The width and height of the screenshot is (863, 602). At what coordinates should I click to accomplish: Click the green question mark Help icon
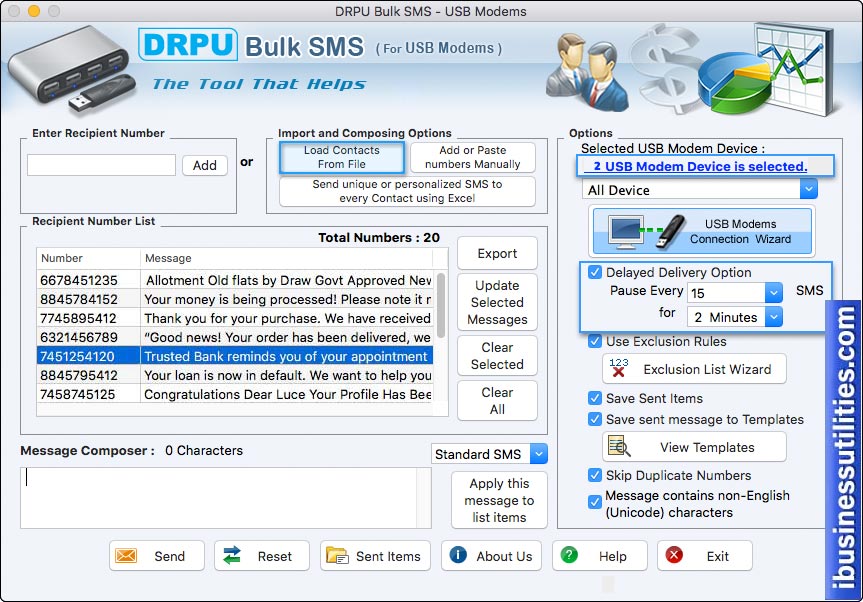pyautogui.click(x=569, y=555)
